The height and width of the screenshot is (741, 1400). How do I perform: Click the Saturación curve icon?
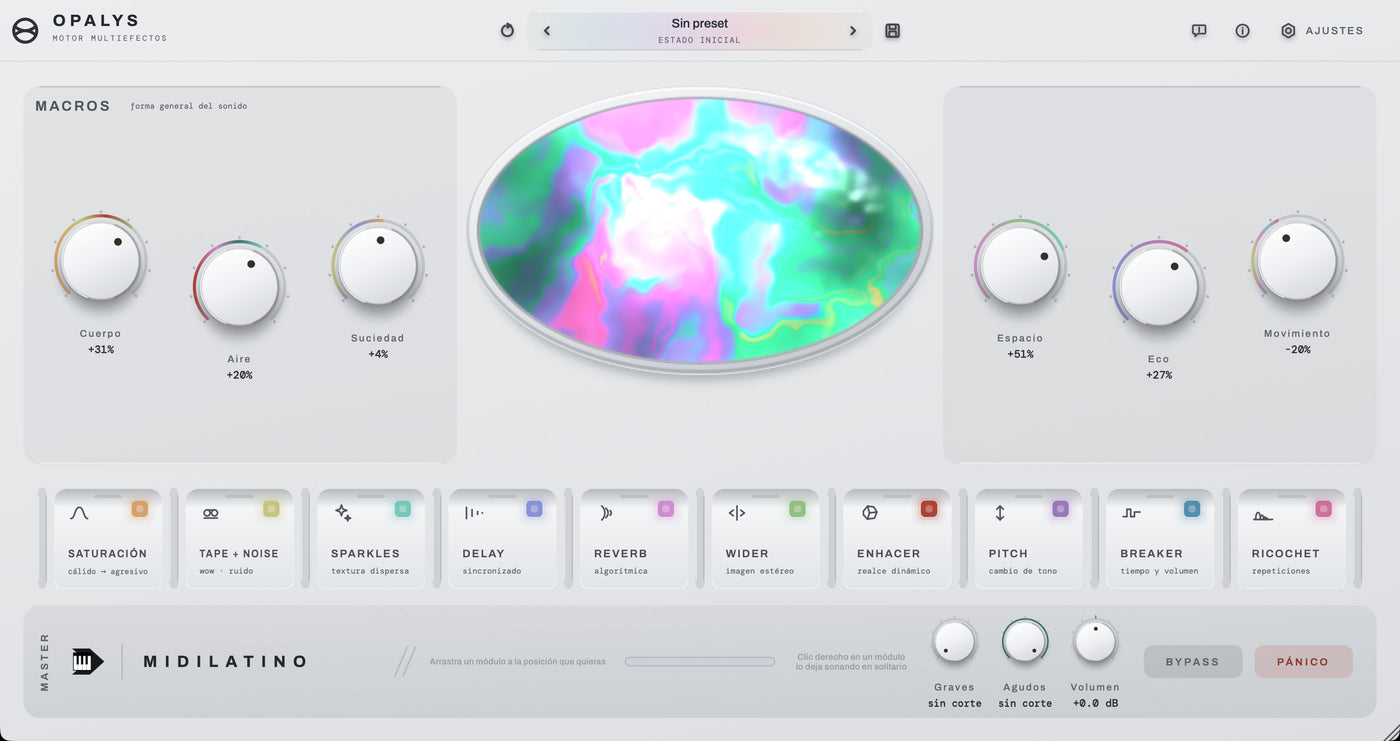pyautogui.click(x=79, y=513)
